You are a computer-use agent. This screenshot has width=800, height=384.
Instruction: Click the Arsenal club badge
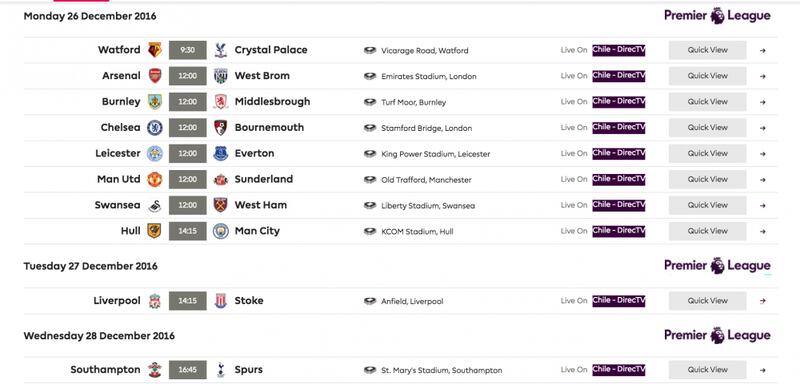point(155,75)
